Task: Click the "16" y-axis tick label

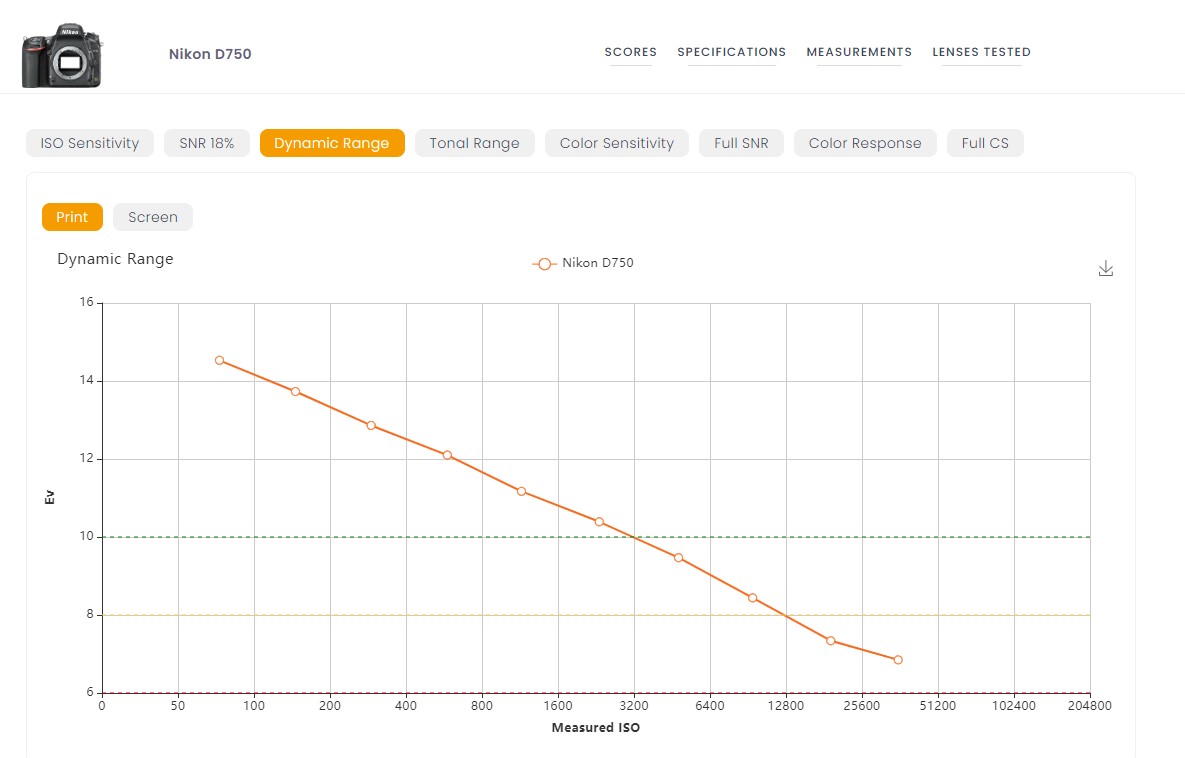Action: coord(87,302)
